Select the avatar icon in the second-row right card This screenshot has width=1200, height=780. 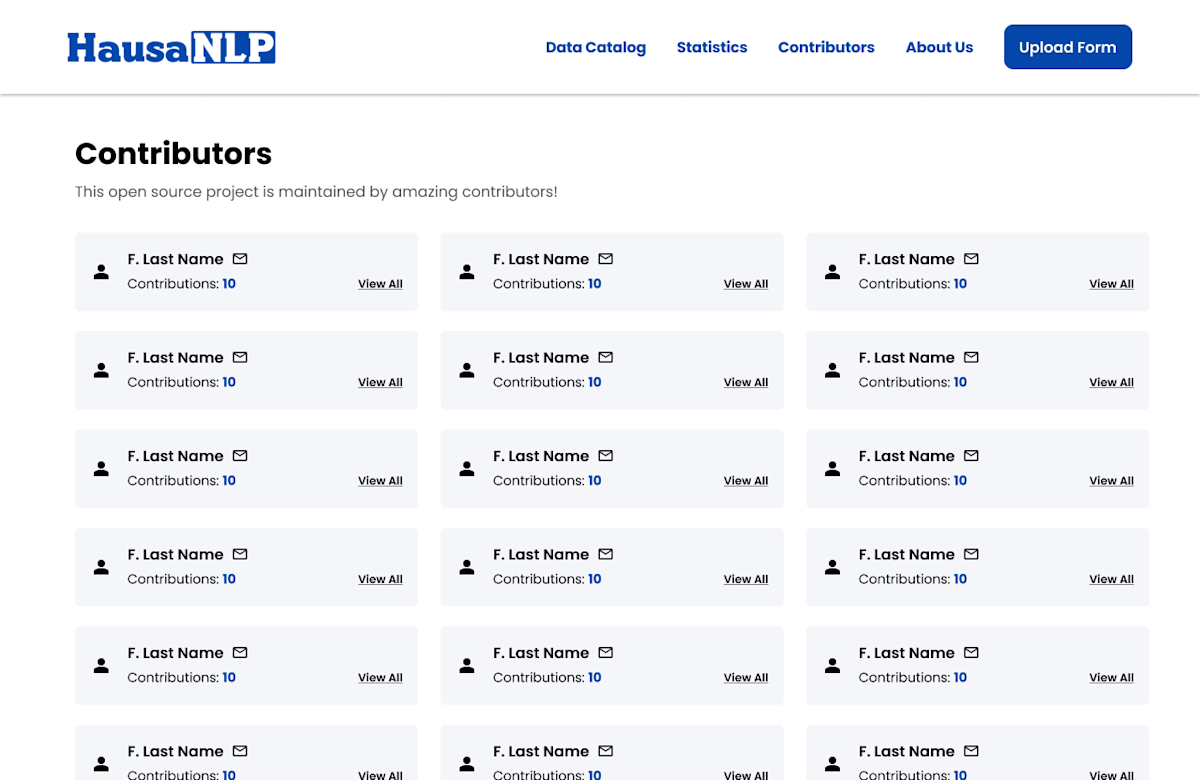[x=832, y=370]
